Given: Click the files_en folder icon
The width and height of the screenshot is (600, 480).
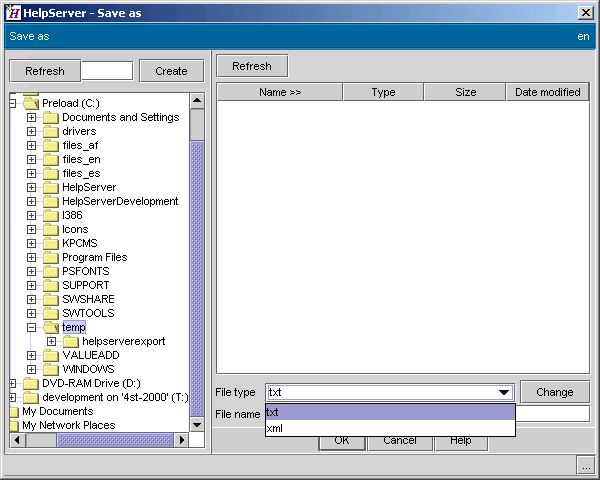Looking at the screenshot, I should (x=51, y=160).
